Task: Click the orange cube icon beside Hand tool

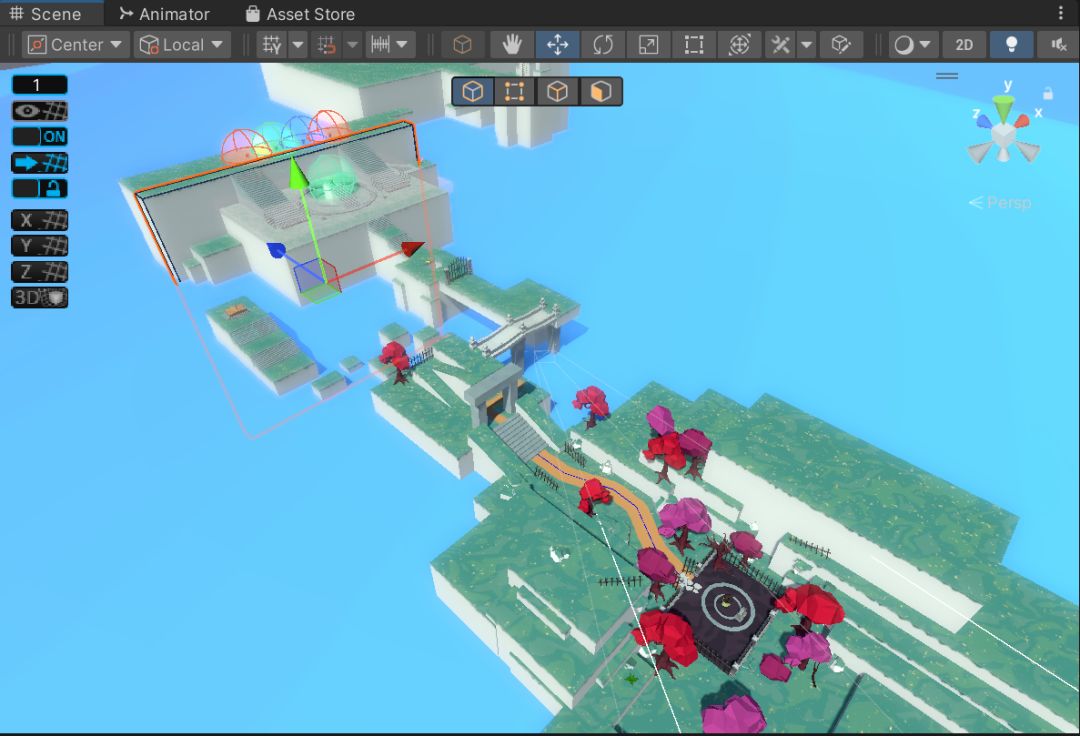Action: (462, 45)
